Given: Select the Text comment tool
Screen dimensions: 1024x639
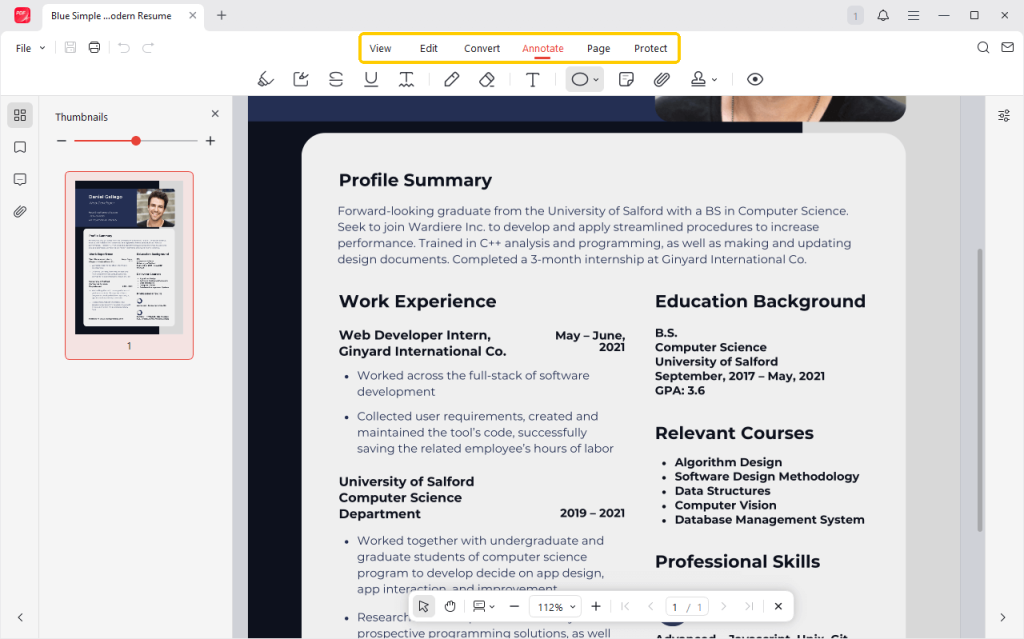Looking at the screenshot, I should tap(533, 79).
